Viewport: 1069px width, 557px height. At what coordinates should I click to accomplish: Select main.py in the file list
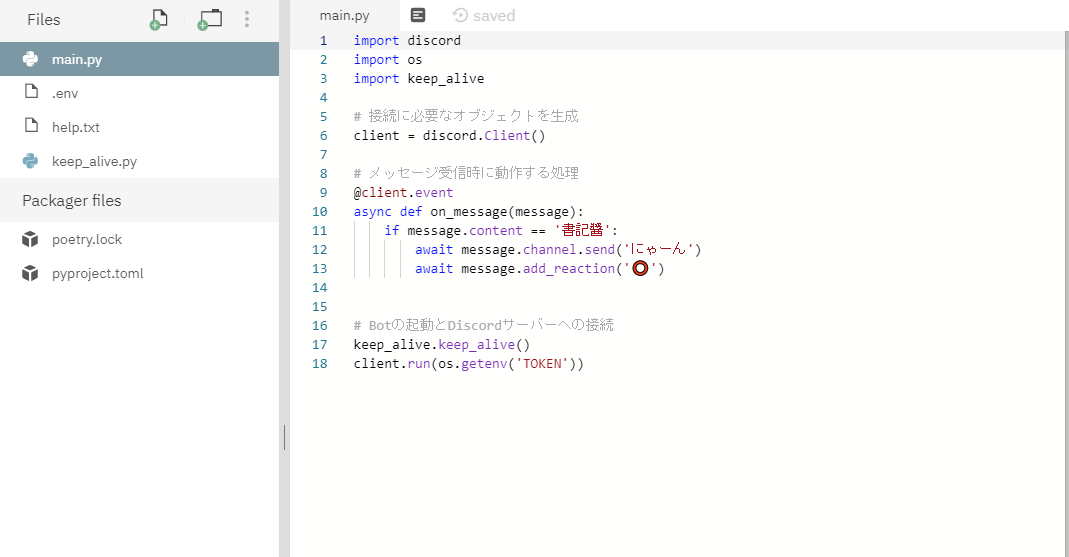[139, 59]
